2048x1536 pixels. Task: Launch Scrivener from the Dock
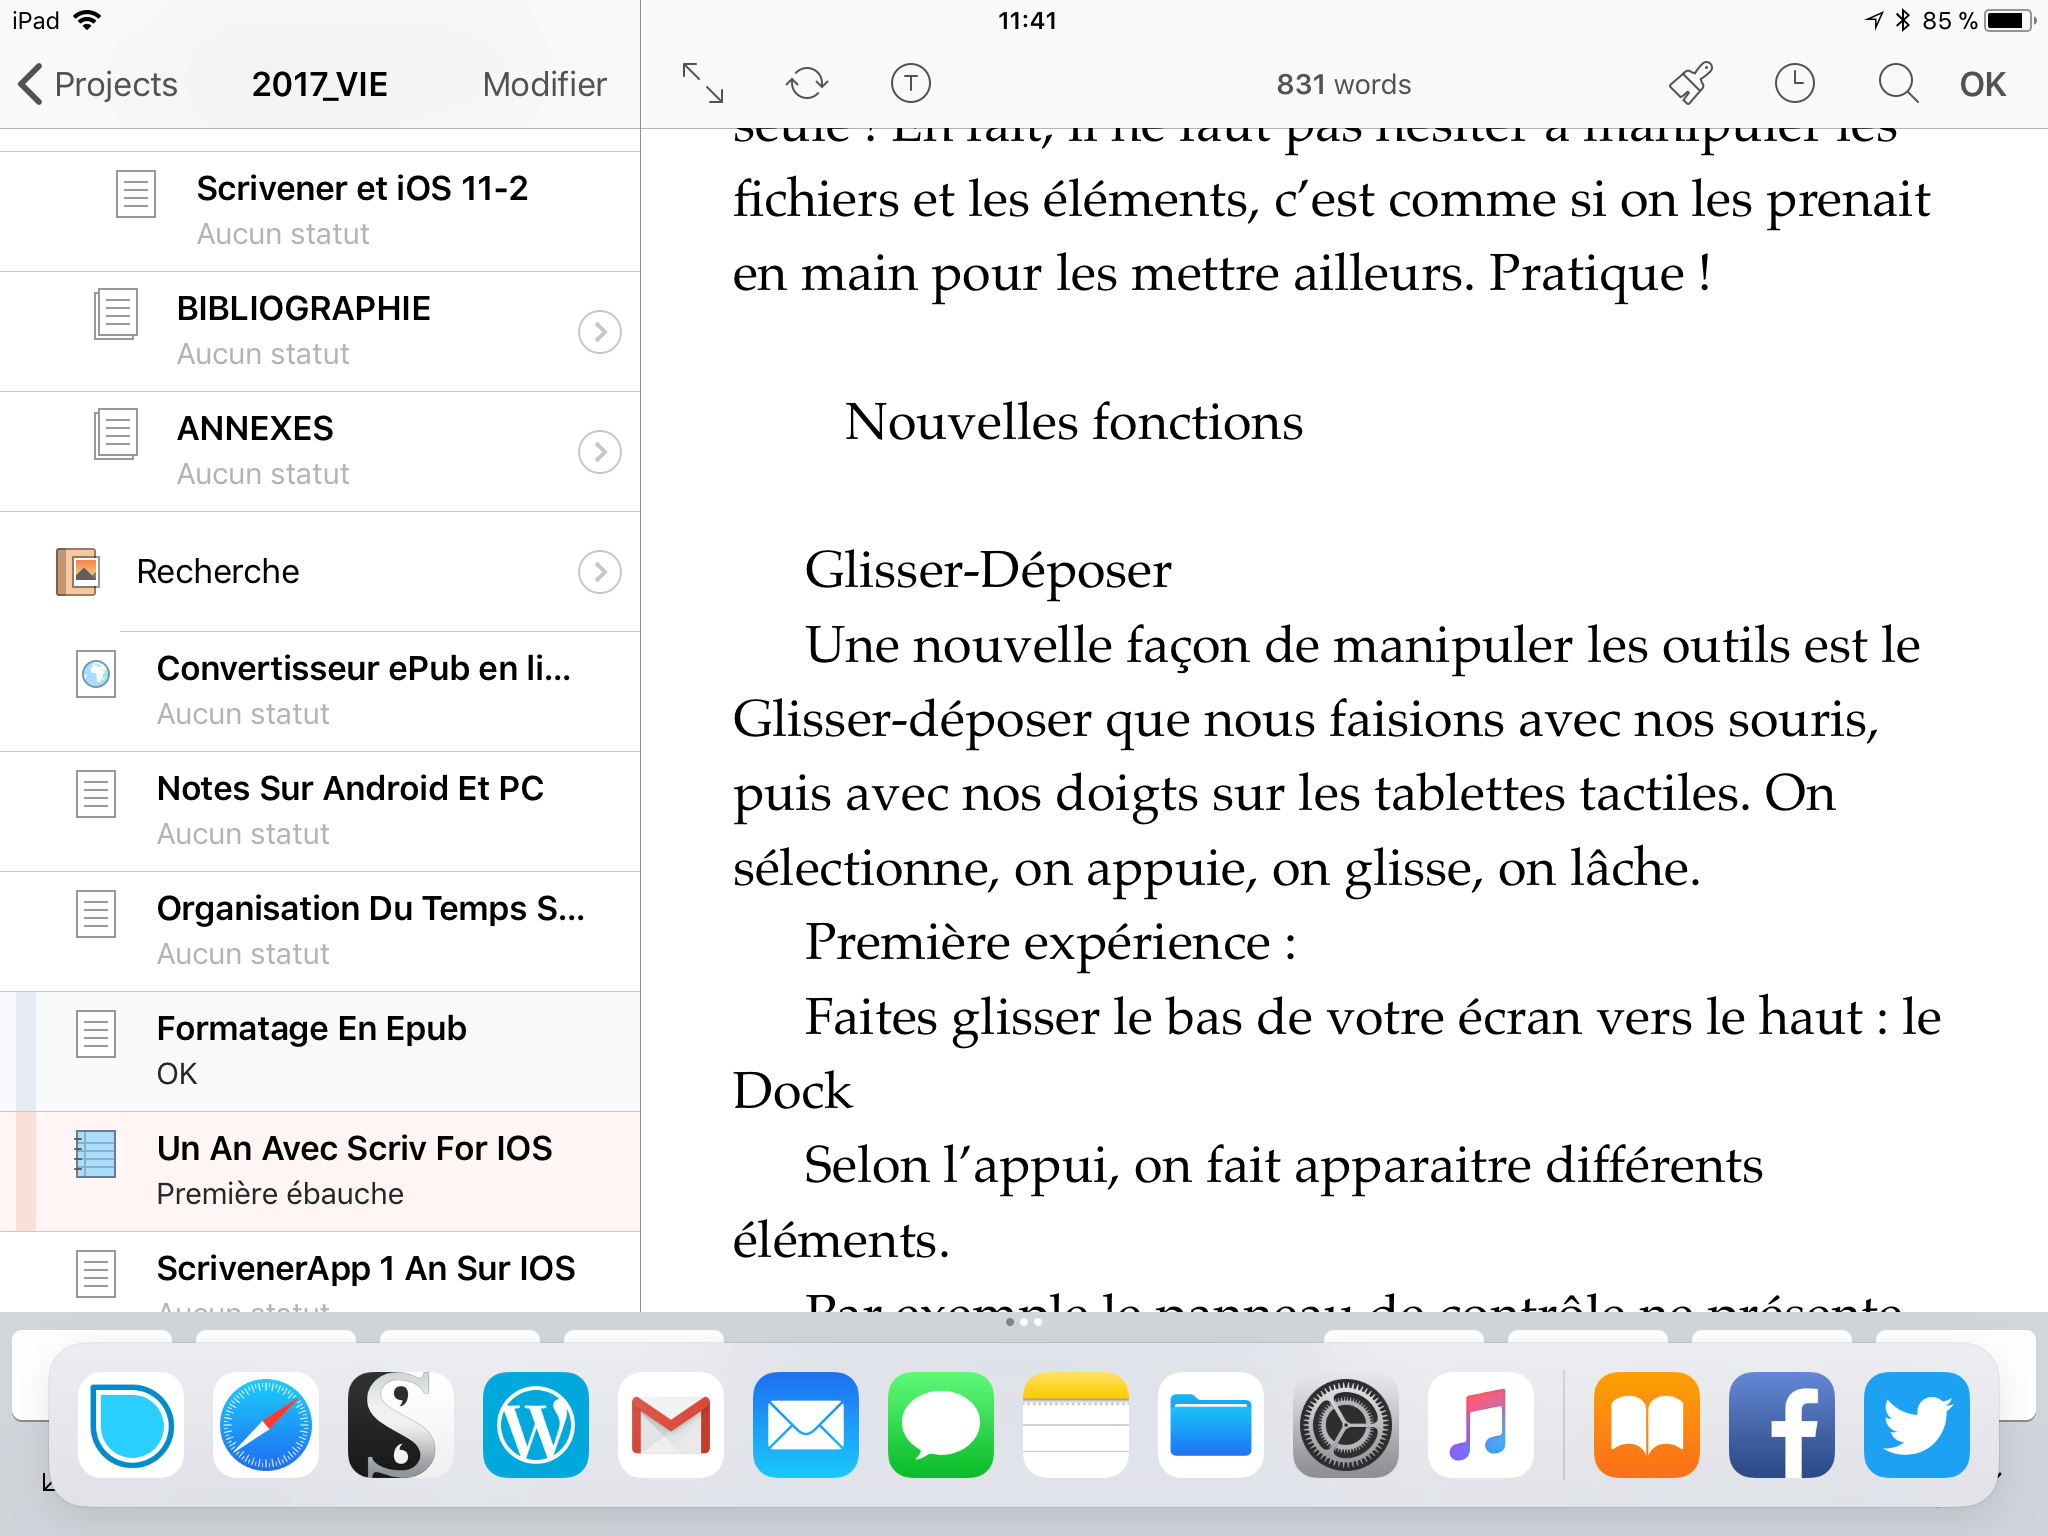coord(399,1424)
